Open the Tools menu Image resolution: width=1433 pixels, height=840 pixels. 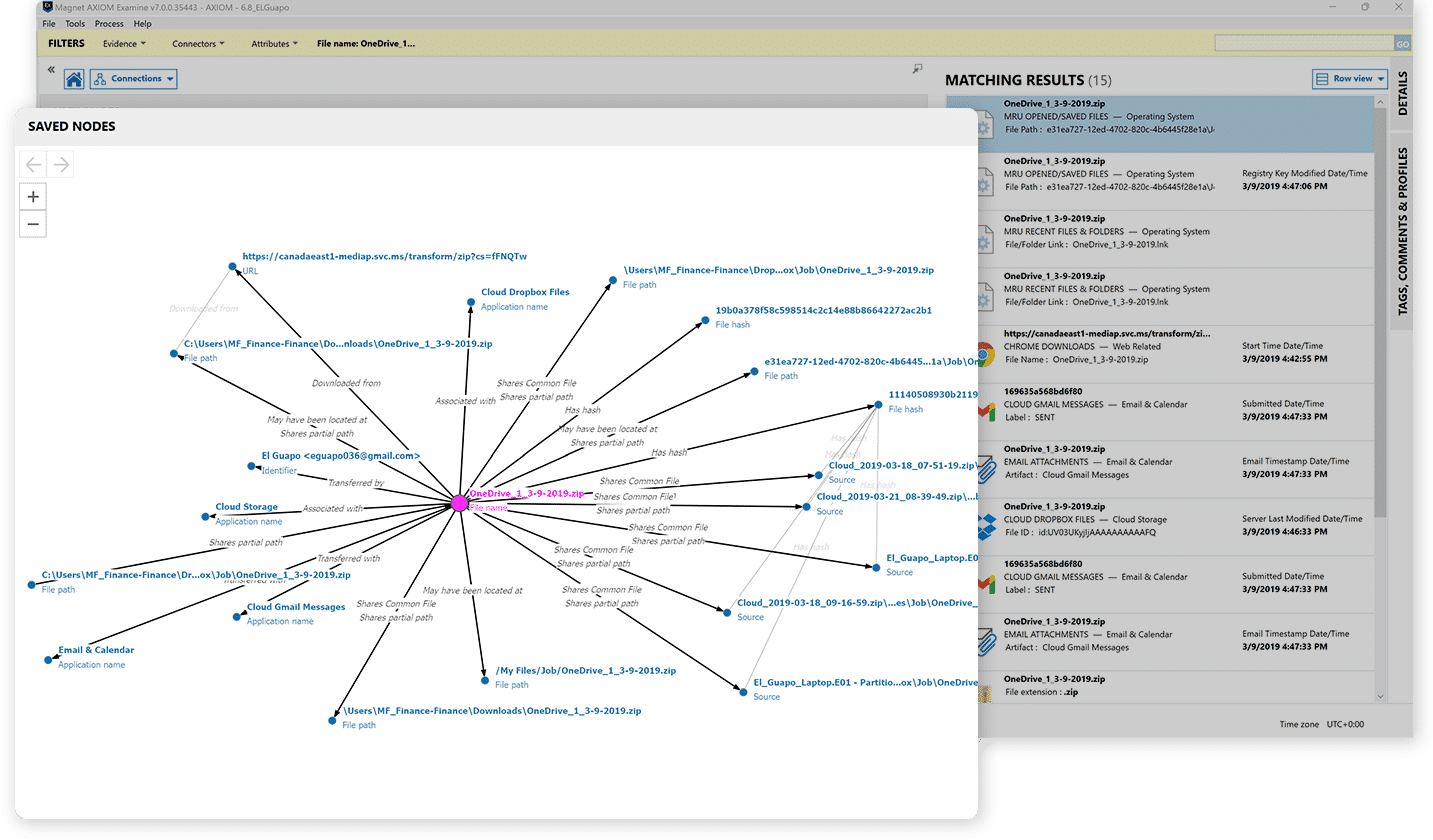click(75, 23)
